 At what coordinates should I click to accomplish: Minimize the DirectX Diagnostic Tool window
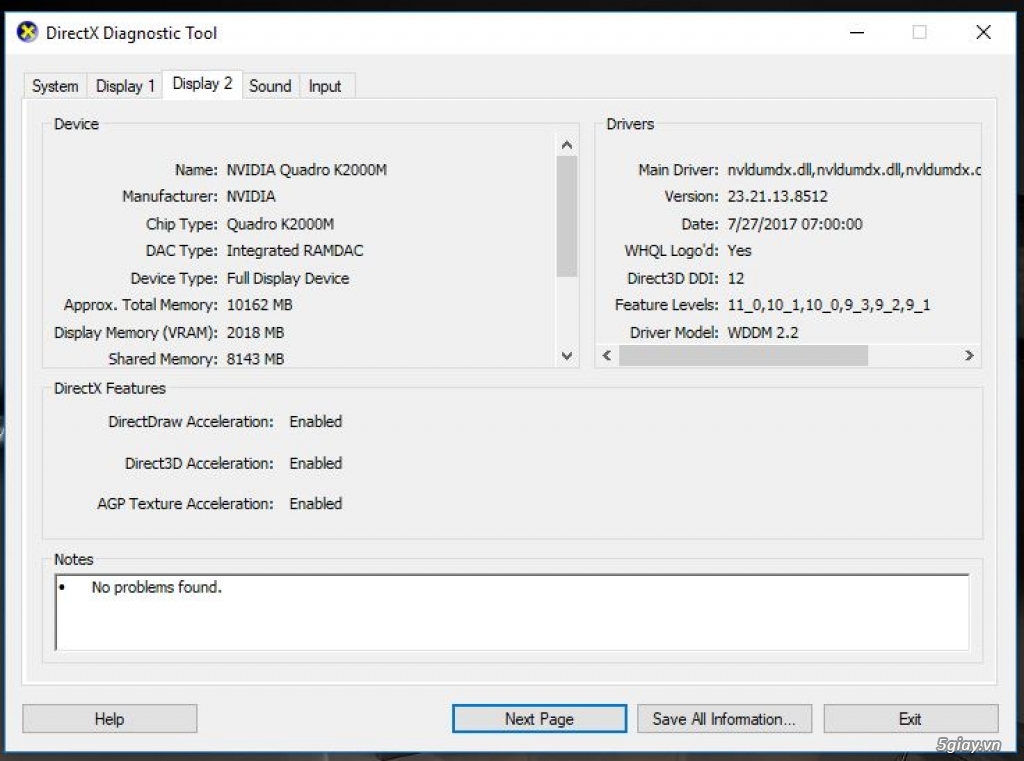point(857,32)
